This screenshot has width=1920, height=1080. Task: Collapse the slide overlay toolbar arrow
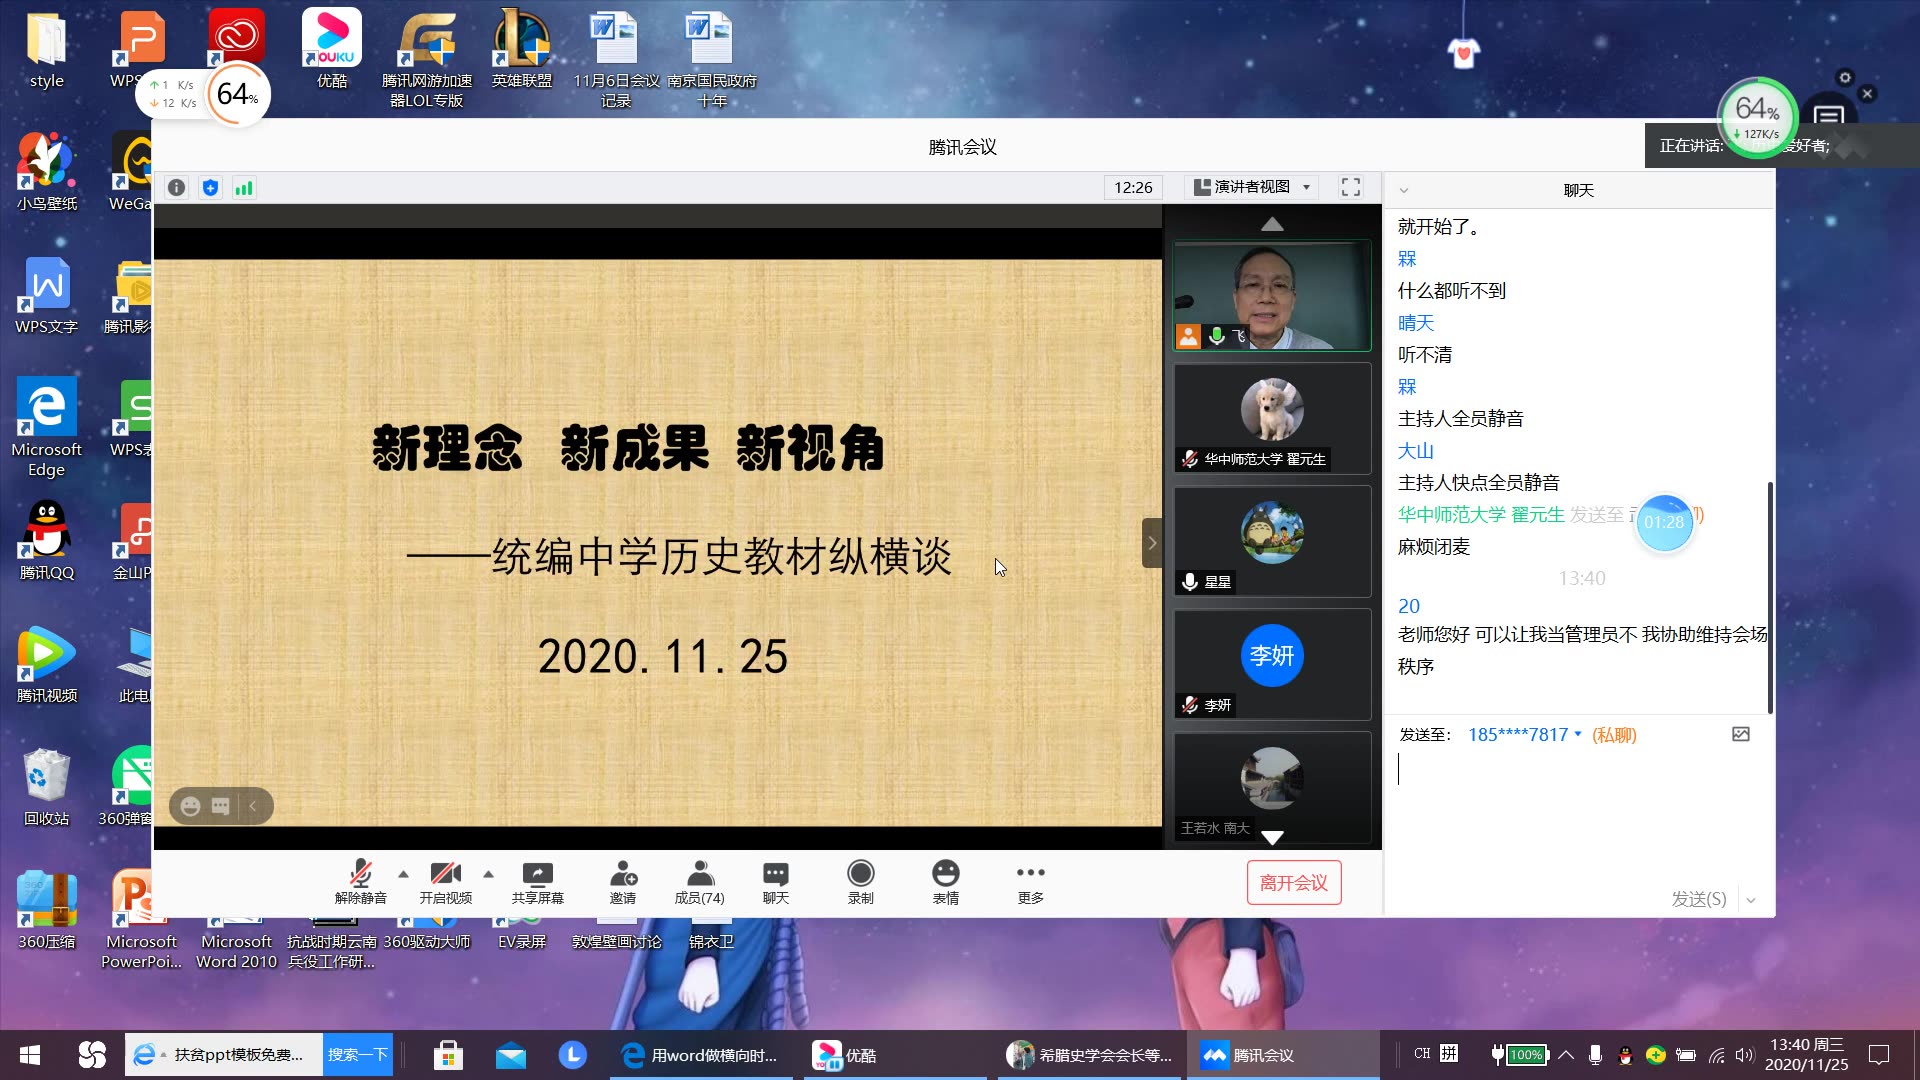coord(253,806)
